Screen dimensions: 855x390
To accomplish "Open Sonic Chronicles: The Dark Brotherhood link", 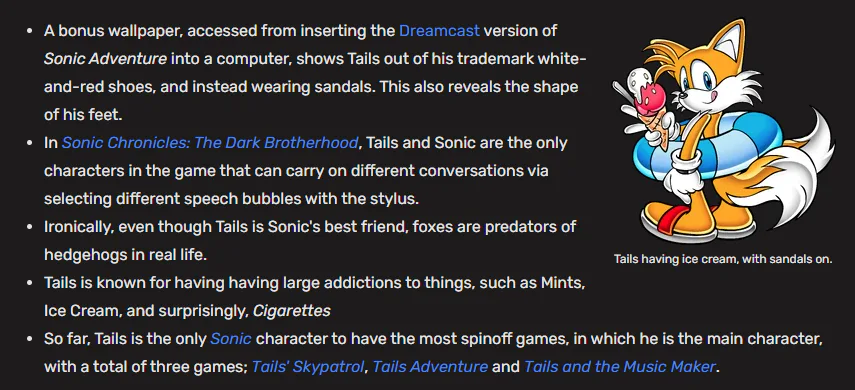I will pos(210,143).
